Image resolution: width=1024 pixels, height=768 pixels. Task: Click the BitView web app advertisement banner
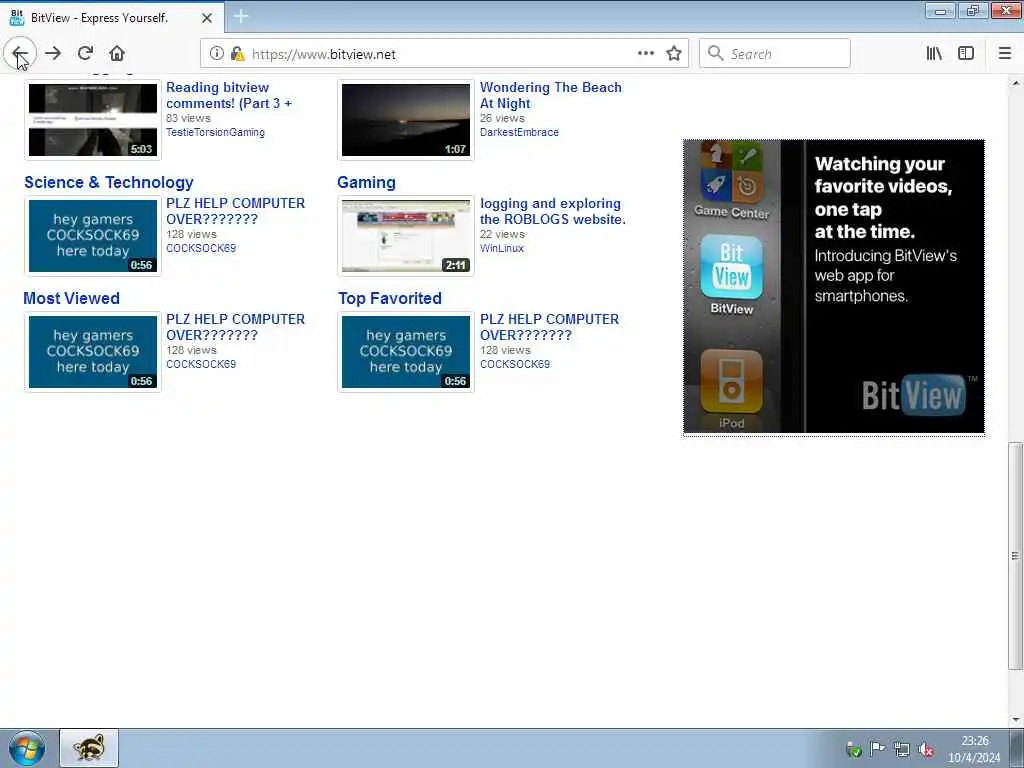834,286
